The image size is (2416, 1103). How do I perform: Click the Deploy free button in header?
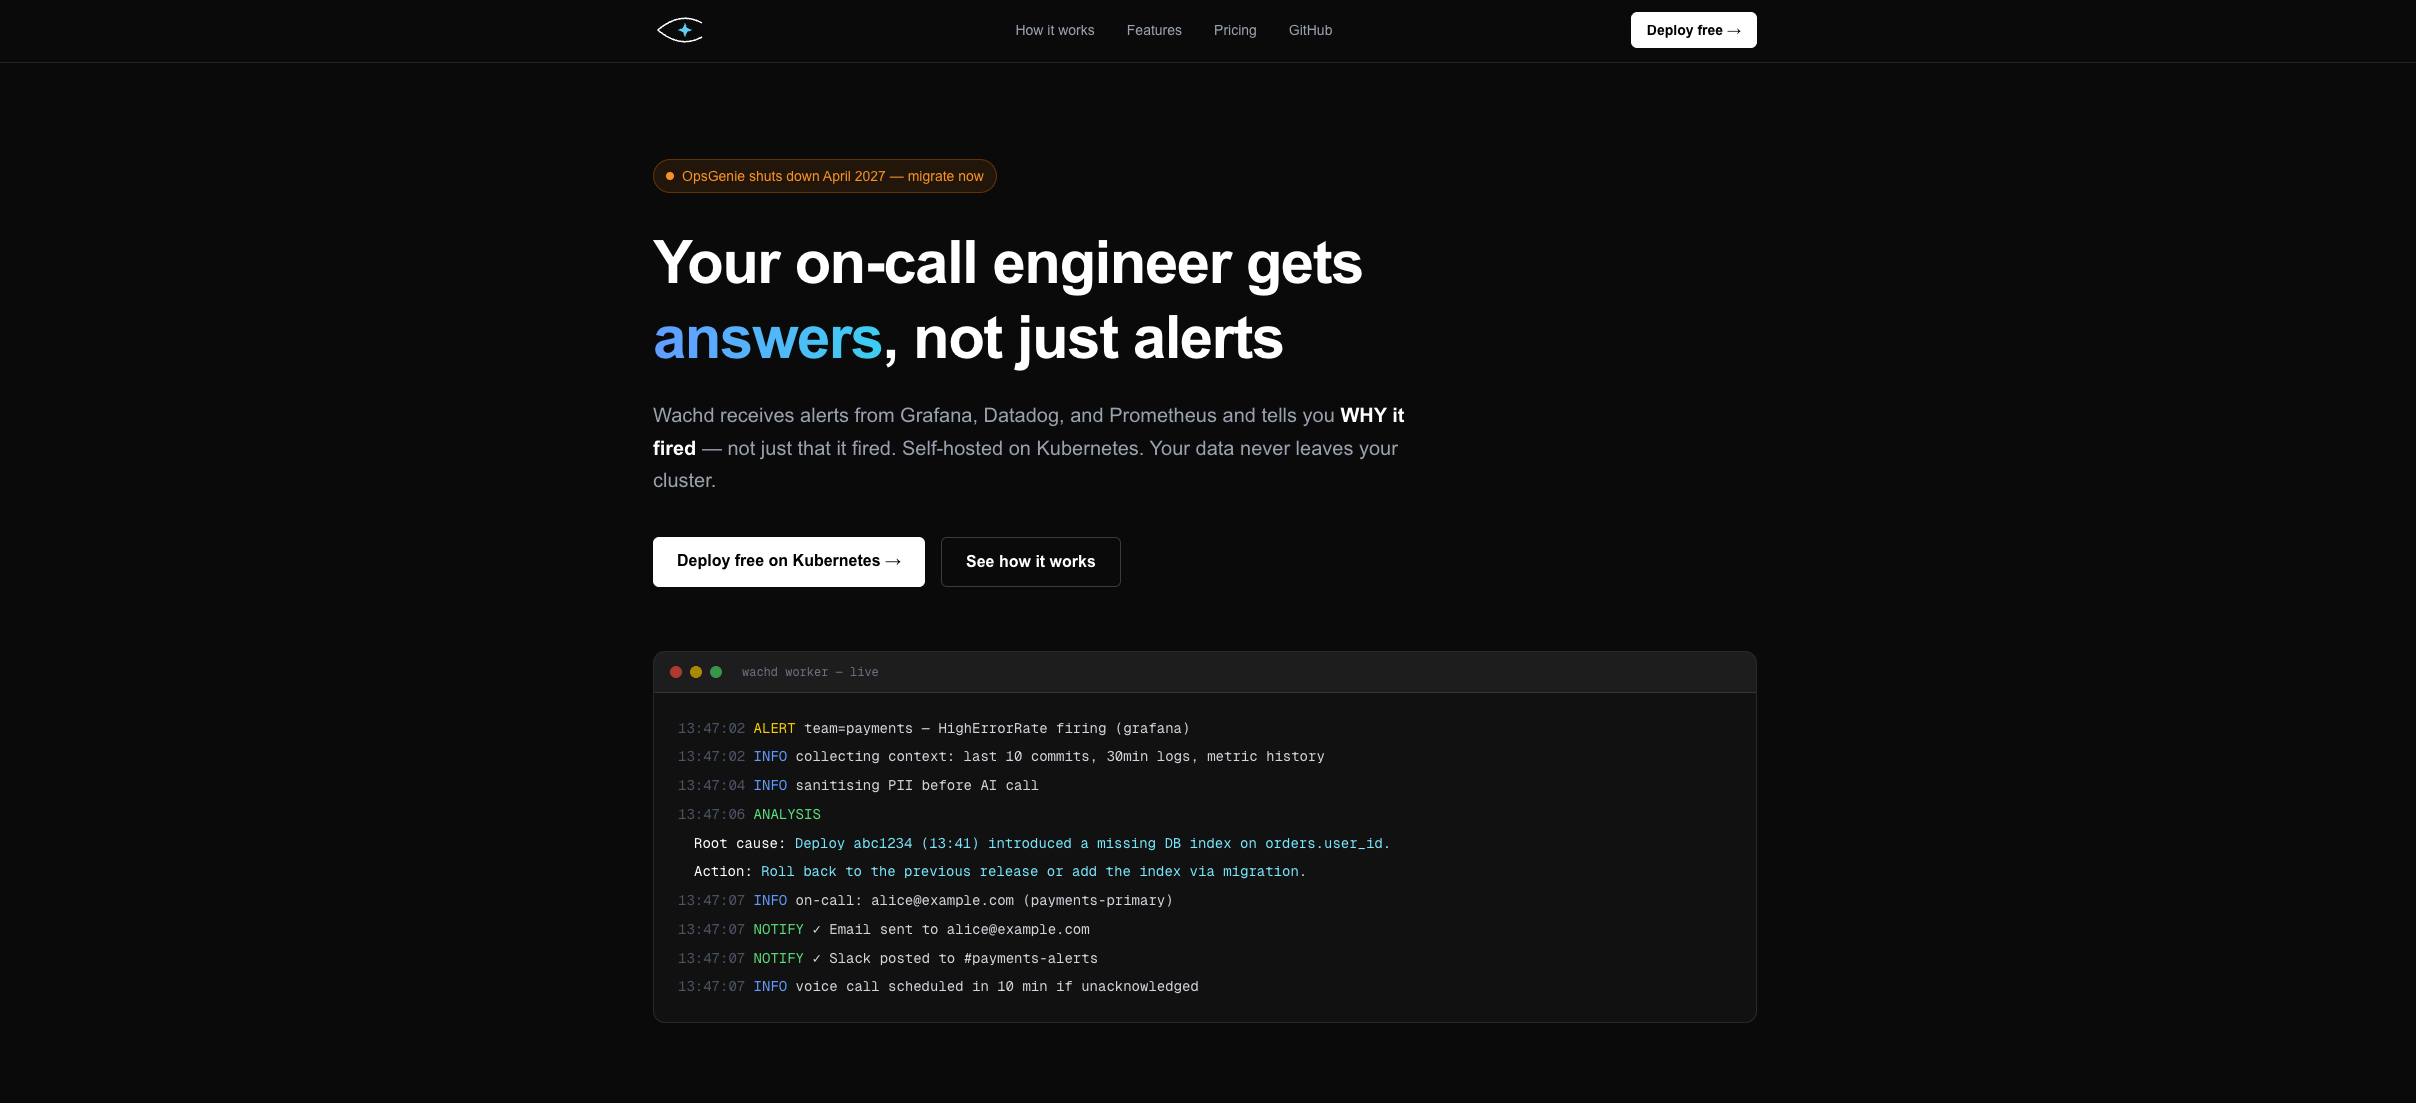tap(1693, 30)
